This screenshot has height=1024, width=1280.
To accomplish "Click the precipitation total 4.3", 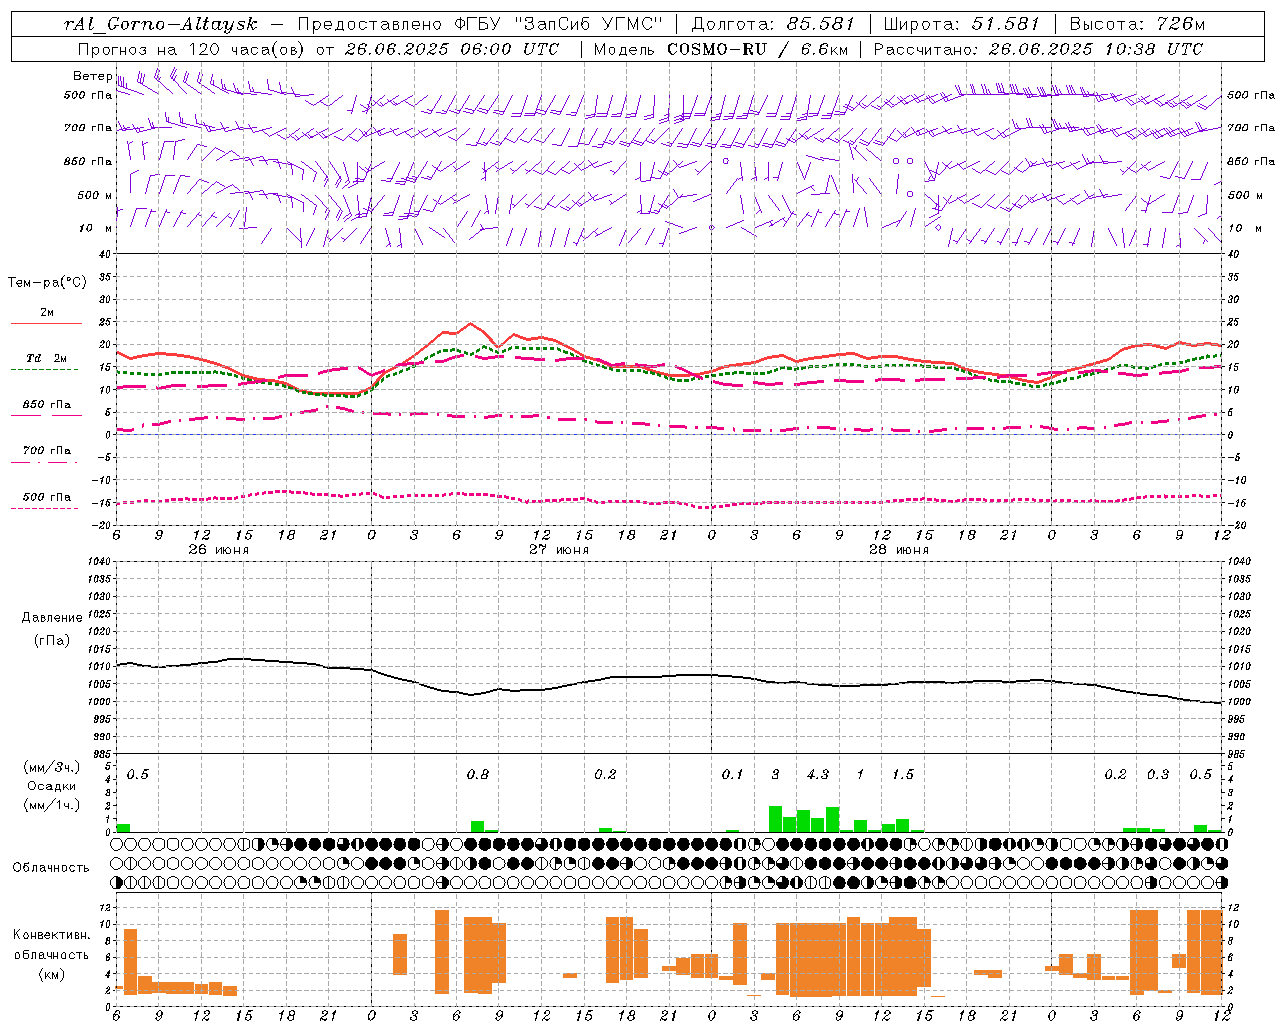I will click(x=817, y=774).
